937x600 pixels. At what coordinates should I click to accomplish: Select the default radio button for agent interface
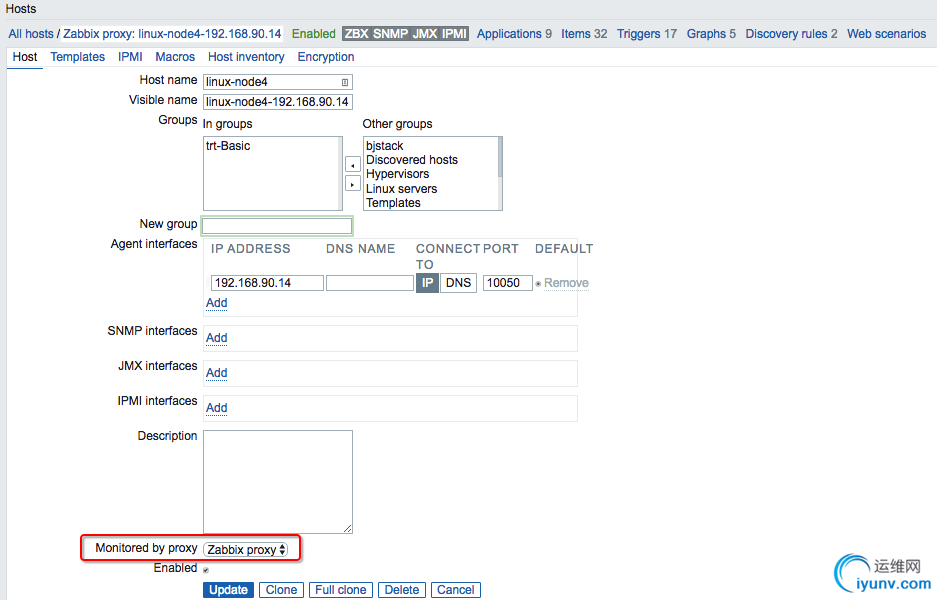[x=538, y=283]
